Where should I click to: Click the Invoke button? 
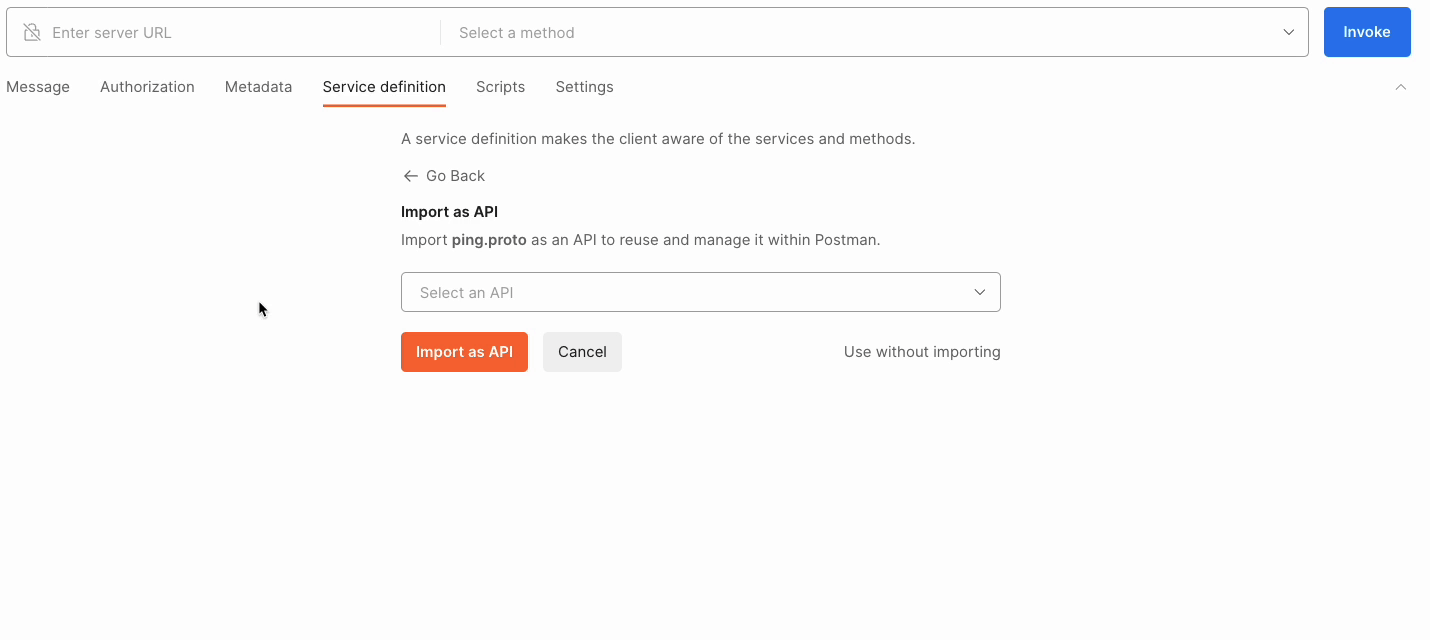1366,31
